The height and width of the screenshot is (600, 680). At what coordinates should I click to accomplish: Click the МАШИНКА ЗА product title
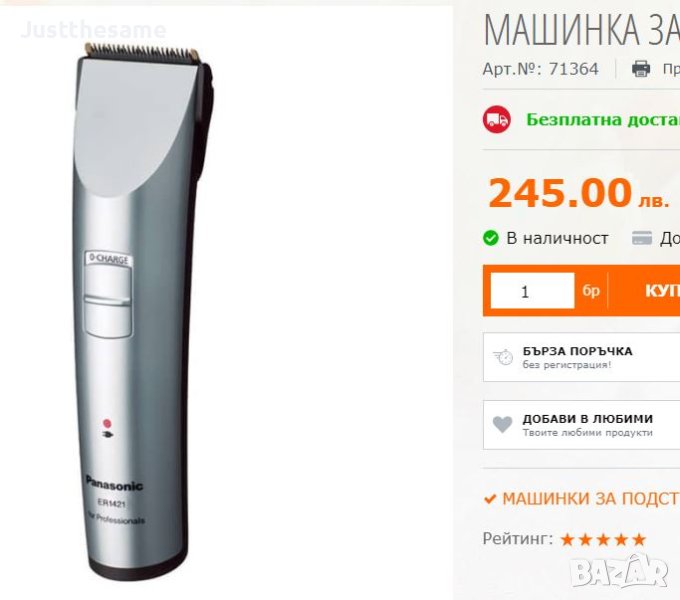(x=582, y=29)
